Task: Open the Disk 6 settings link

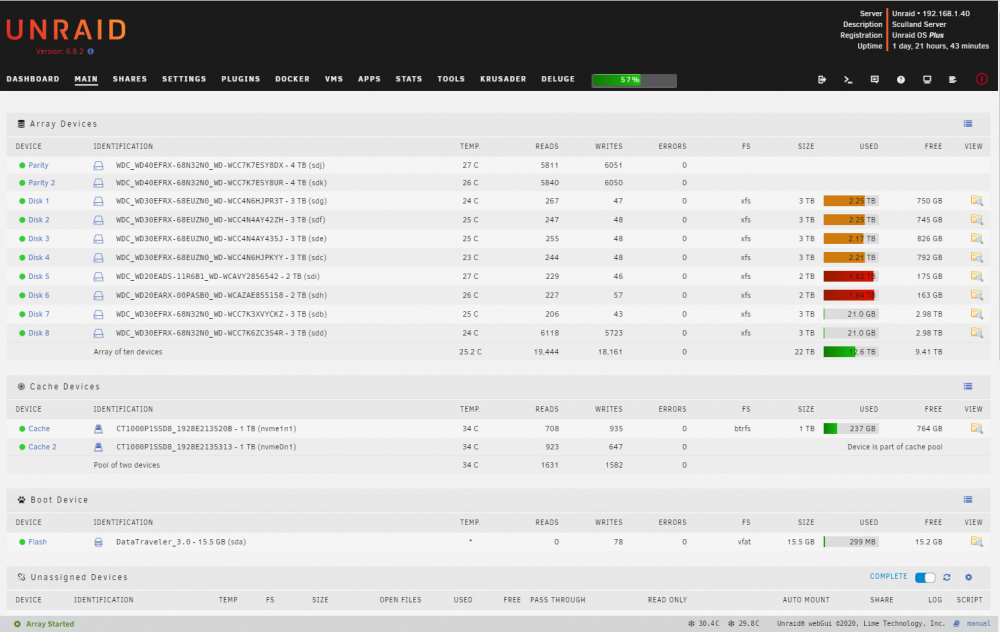Action: (38, 295)
